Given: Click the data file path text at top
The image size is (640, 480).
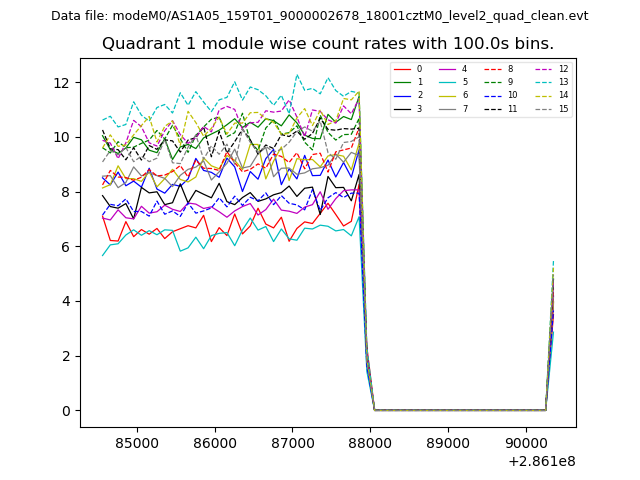Looking at the screenshot, I should click(319, 16).
